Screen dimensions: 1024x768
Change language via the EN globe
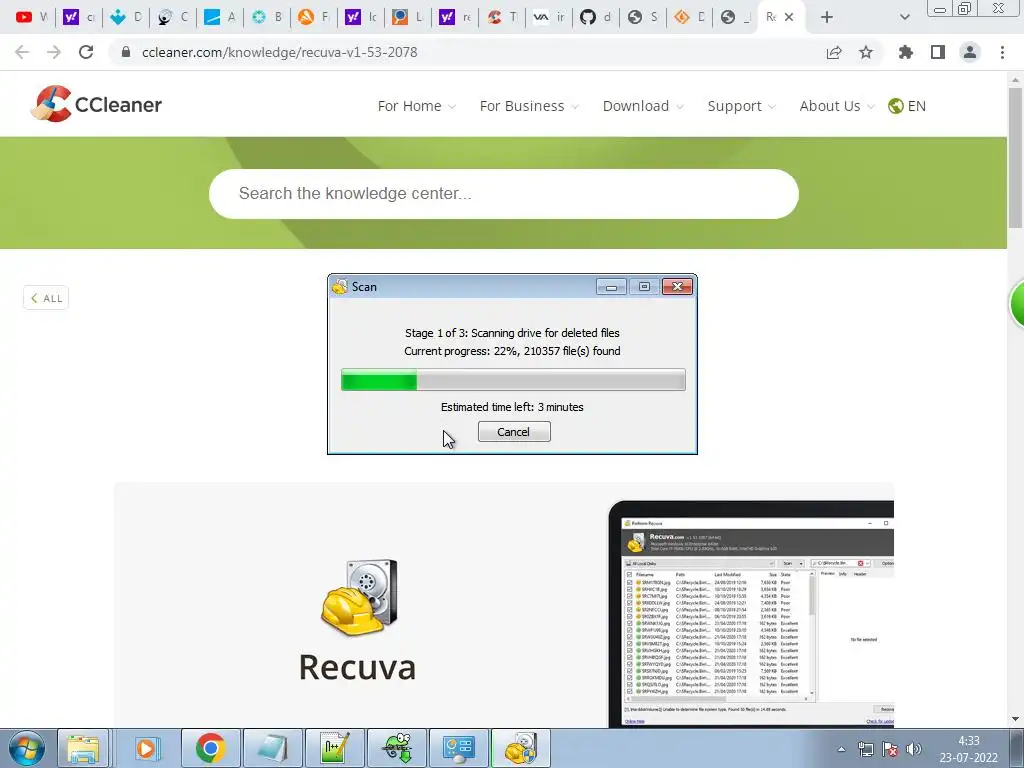click(x=907, y=106)
